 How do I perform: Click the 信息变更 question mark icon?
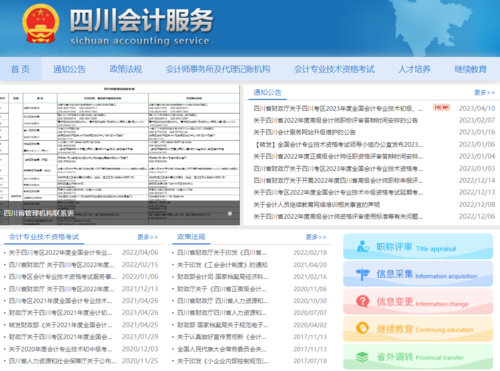(x=363, y=301)
